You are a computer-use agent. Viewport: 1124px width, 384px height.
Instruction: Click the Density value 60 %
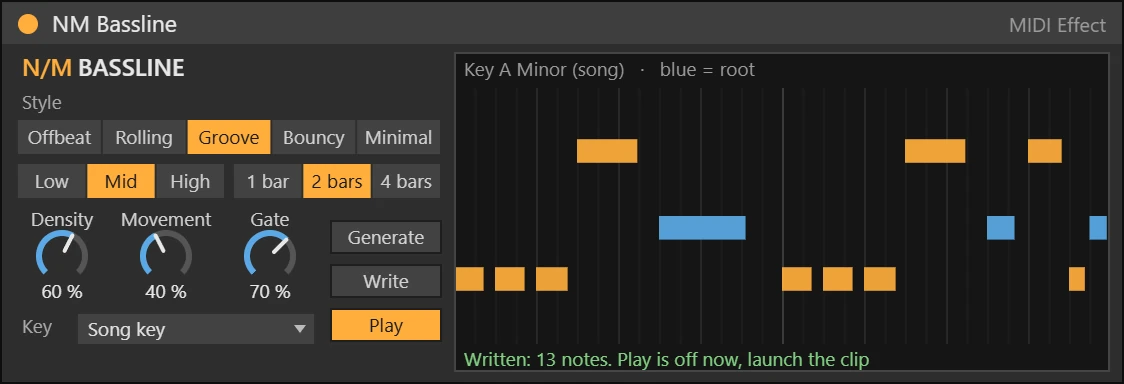click(x=62, y=292)
